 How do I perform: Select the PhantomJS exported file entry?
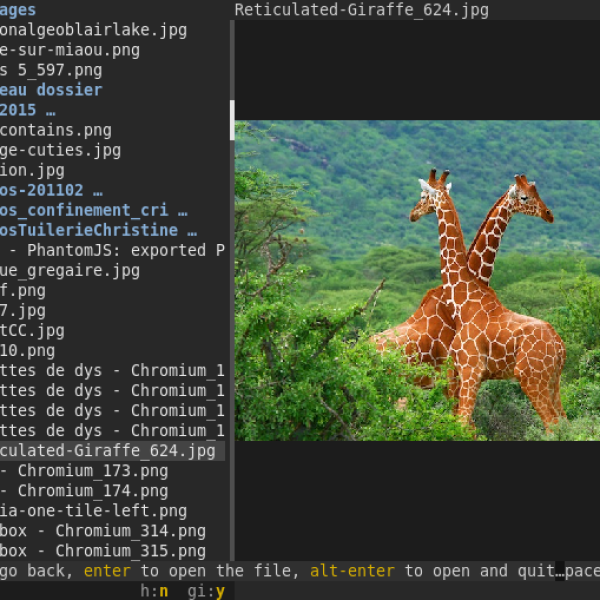[112, 250]
